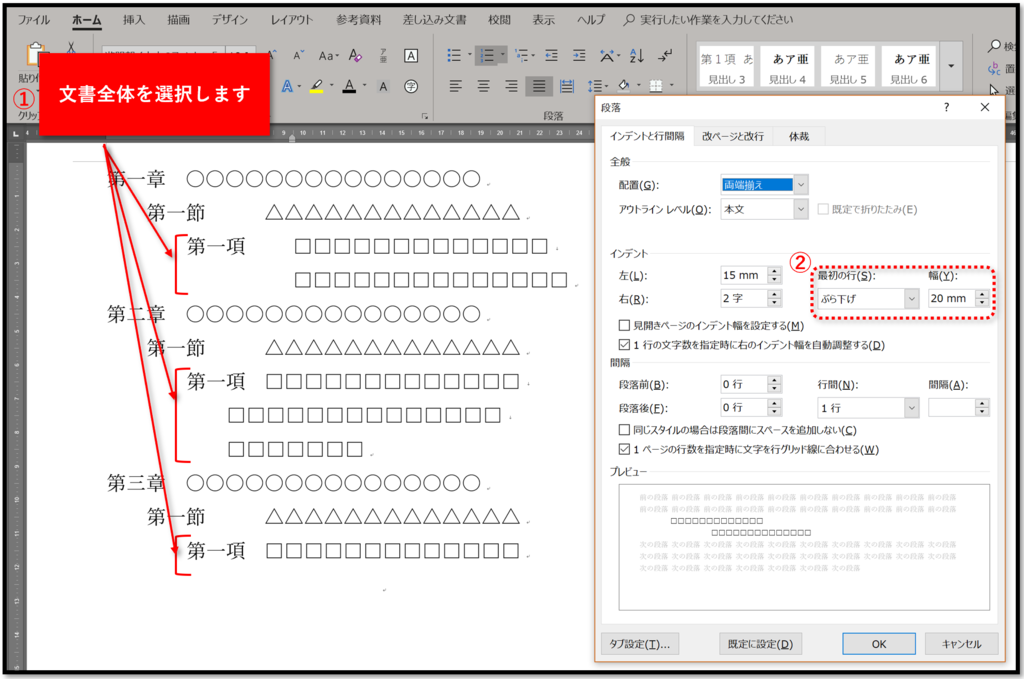
Task: Click the character shading icon
Action: (x=383, y=86)
